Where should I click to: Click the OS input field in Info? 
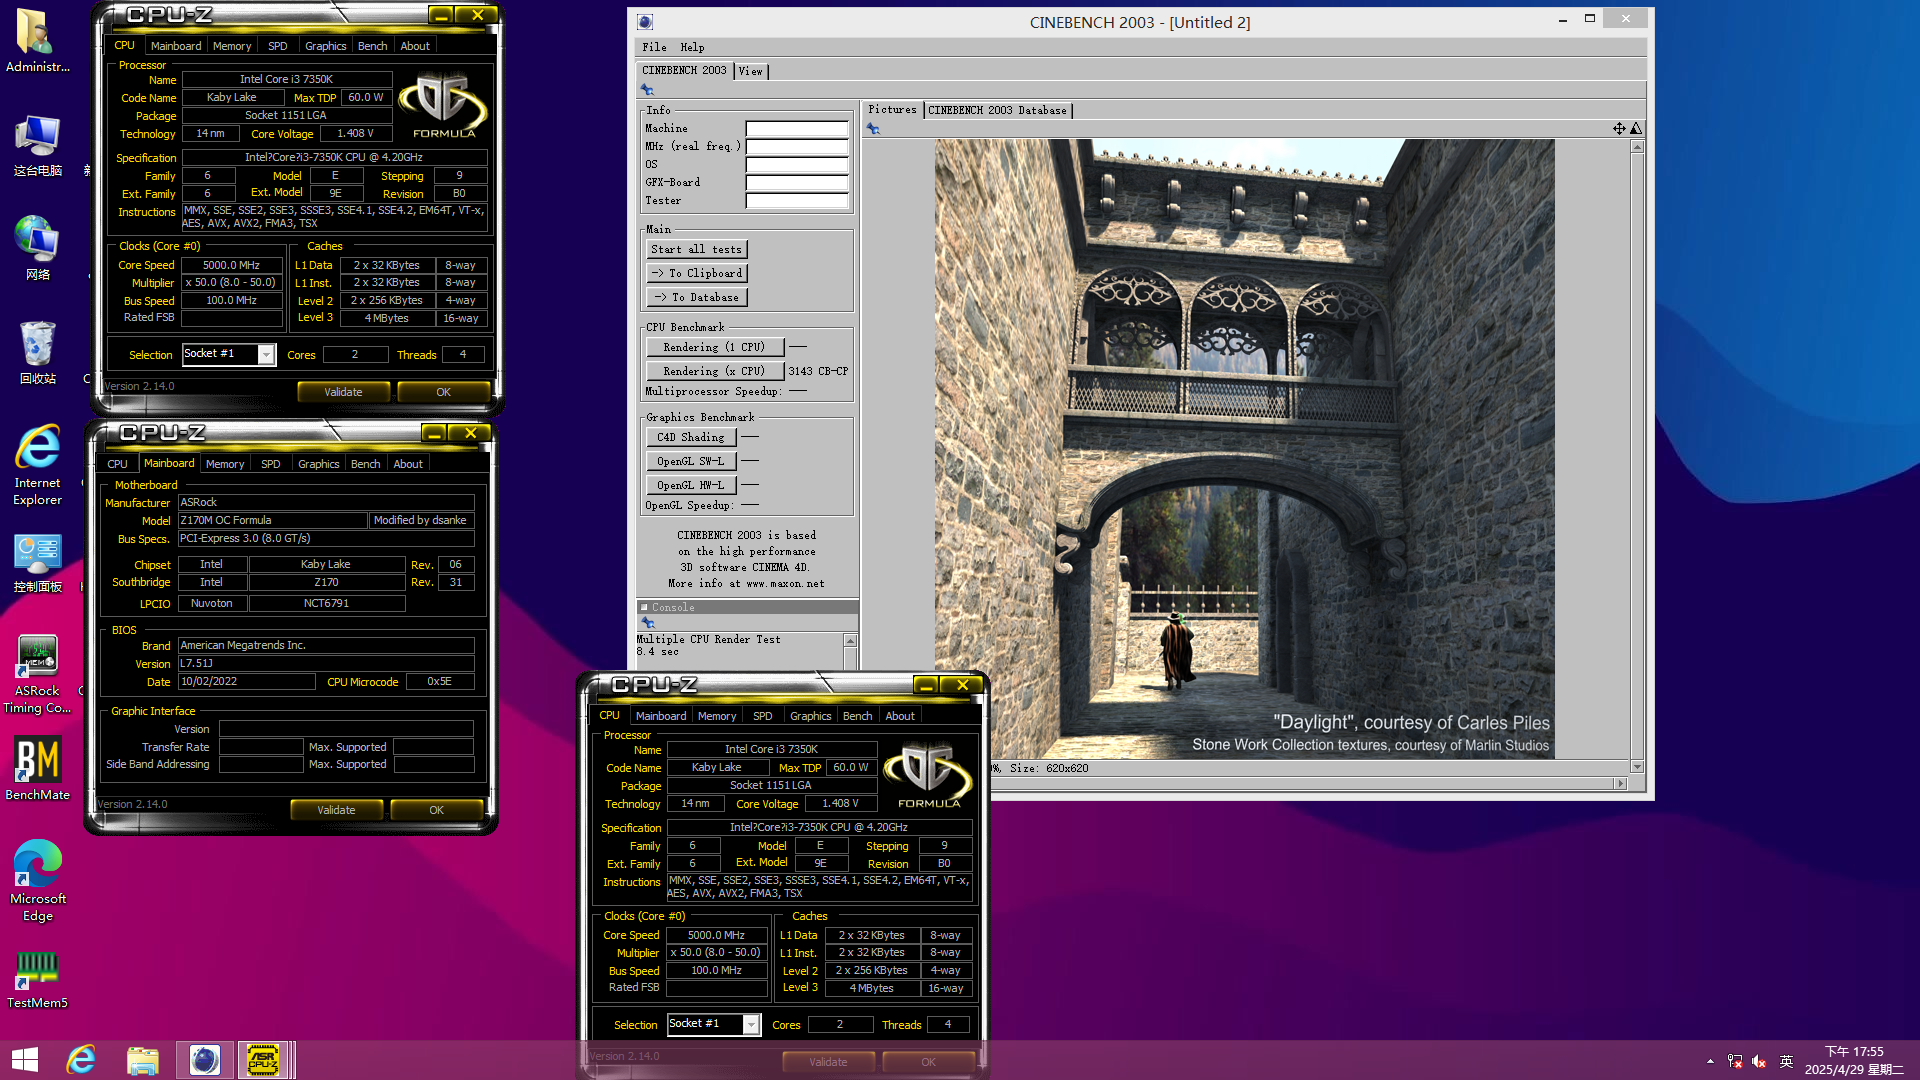coord(797,165)
